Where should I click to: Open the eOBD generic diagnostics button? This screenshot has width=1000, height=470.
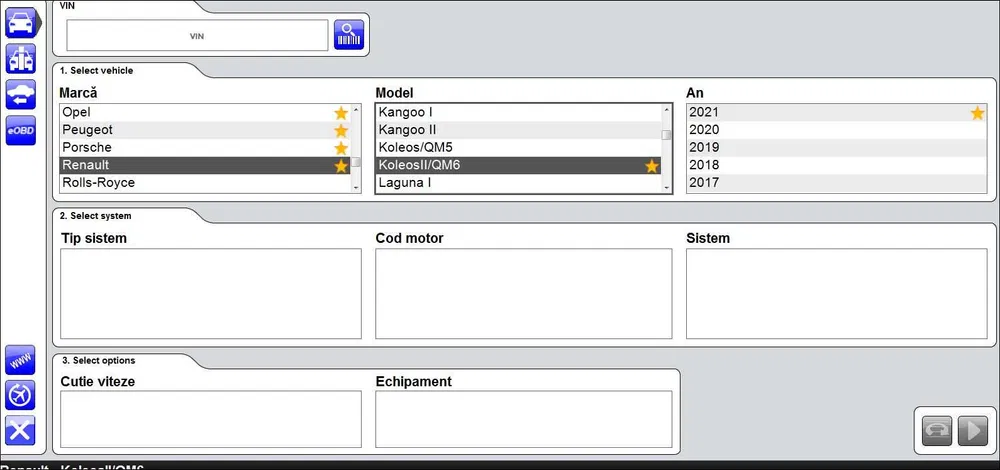(21, 130)
